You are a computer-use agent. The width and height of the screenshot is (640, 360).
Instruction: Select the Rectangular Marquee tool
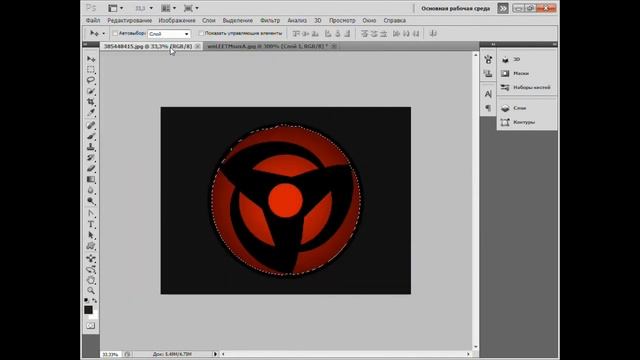[91, 70]
